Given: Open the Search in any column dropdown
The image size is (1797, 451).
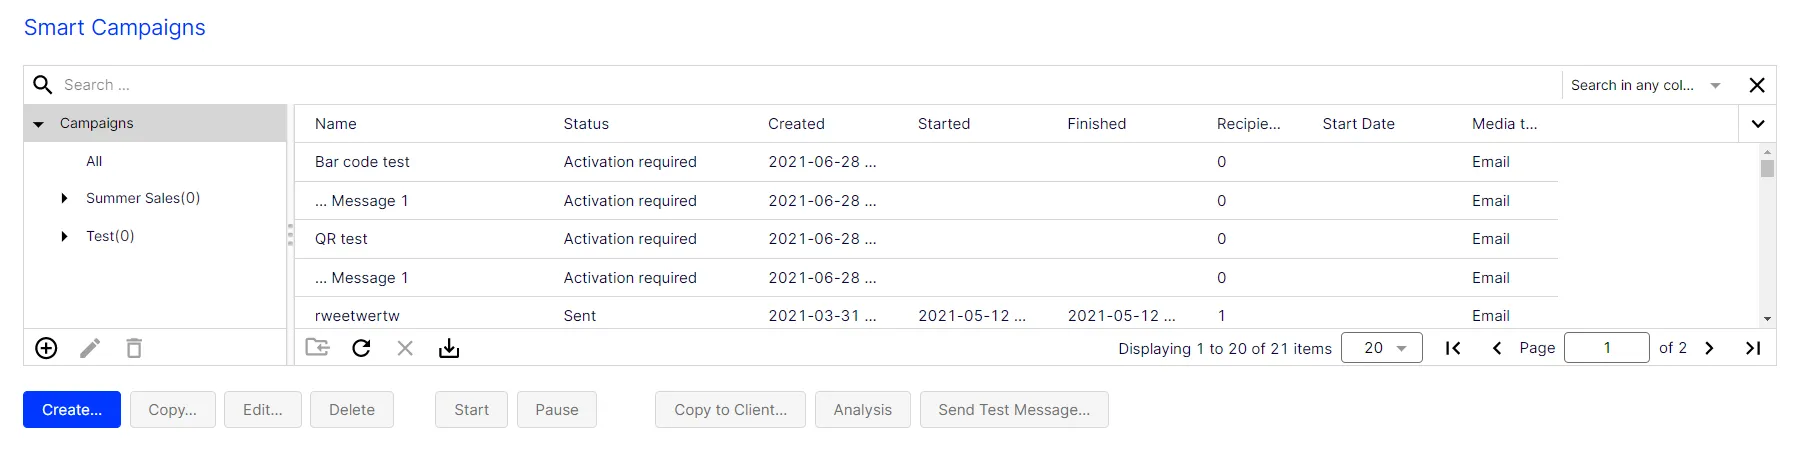Looking at the screenshot, I should click(1645, 85).
